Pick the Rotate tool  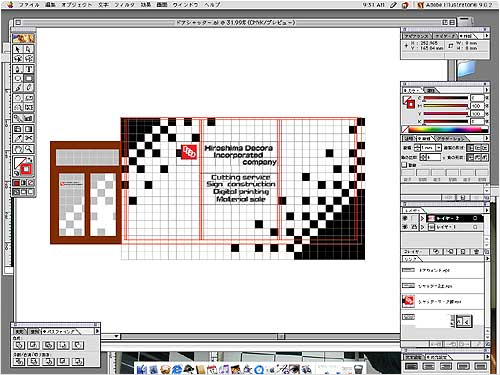point(18,98)
